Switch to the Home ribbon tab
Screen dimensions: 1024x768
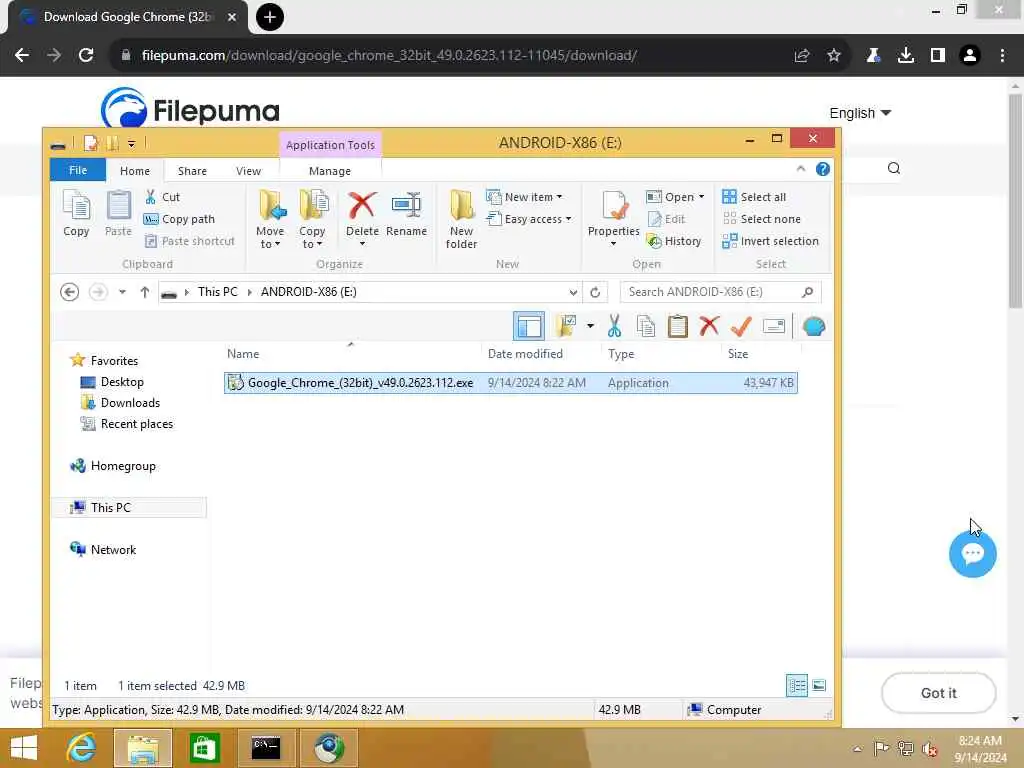[x=135, y=170]
